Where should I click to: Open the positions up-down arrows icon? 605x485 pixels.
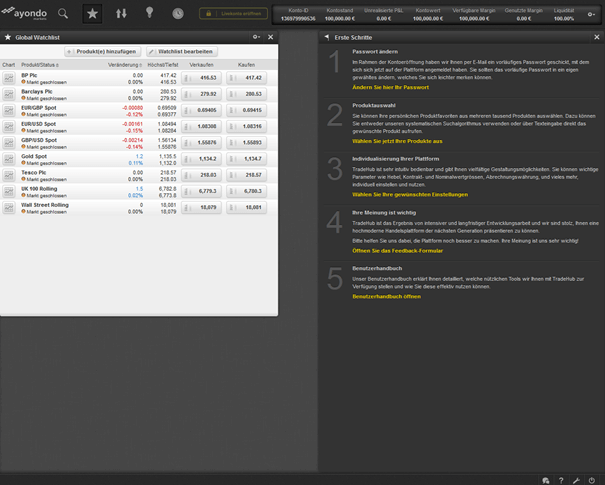point(121,14)
